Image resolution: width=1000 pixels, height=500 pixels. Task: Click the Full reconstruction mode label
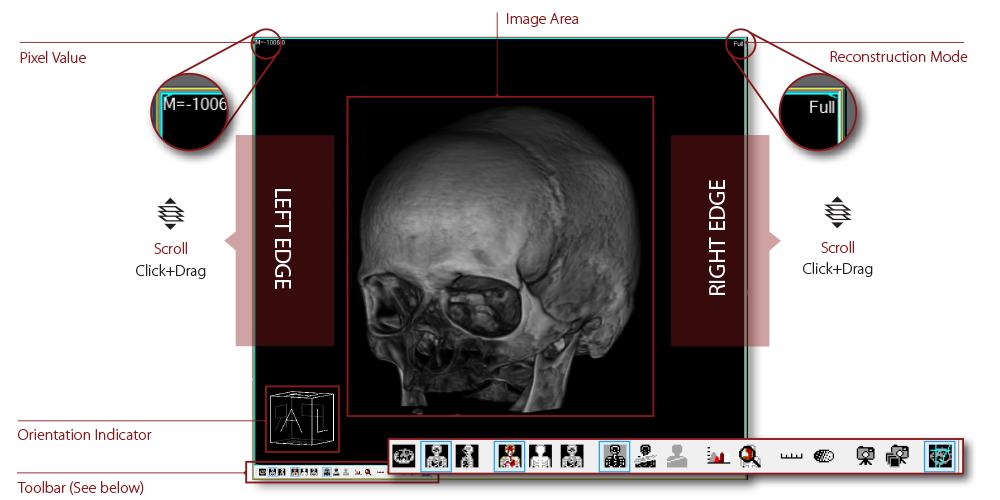tap(738, 44)
